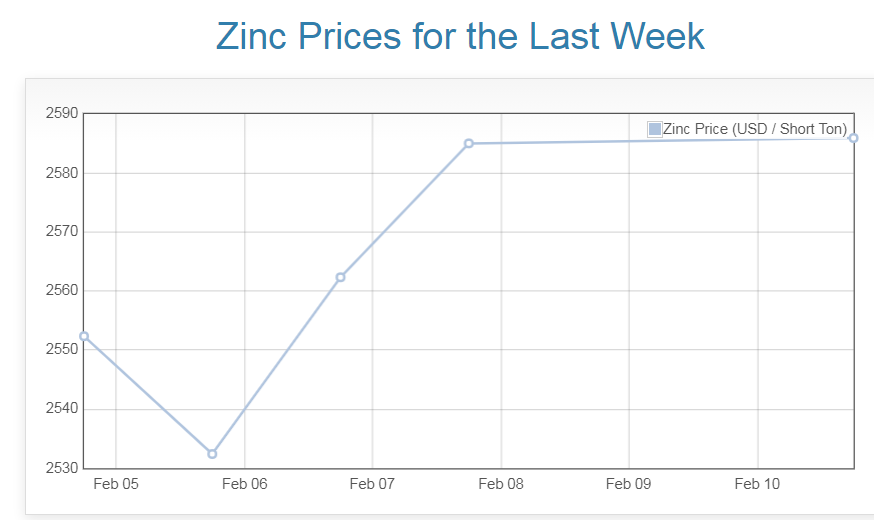Viewport: 874px width, 520px height.
Task: Click the 2560 y-axis label
Action: pos(62,291)
